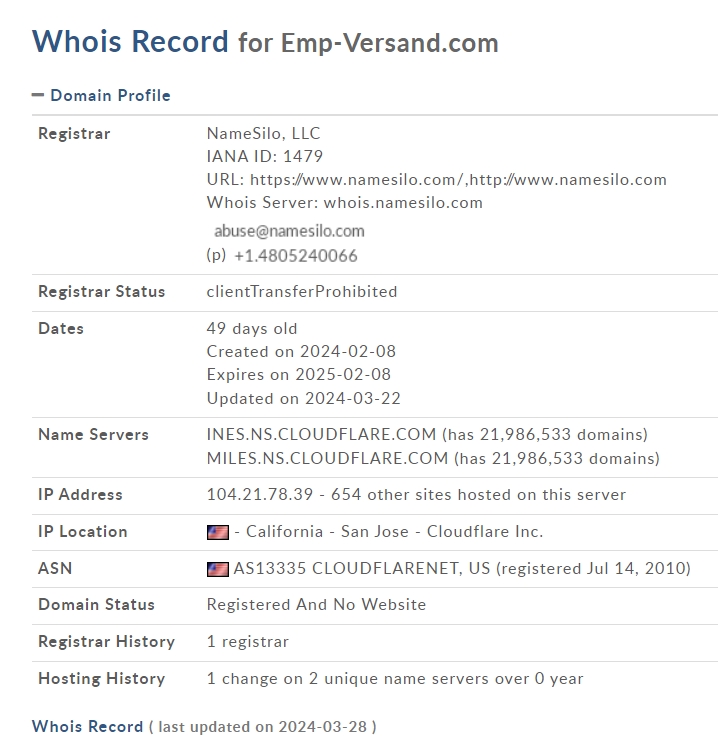Click the Registrar Status row label
718x741 pixels.
tap(102, 292)
